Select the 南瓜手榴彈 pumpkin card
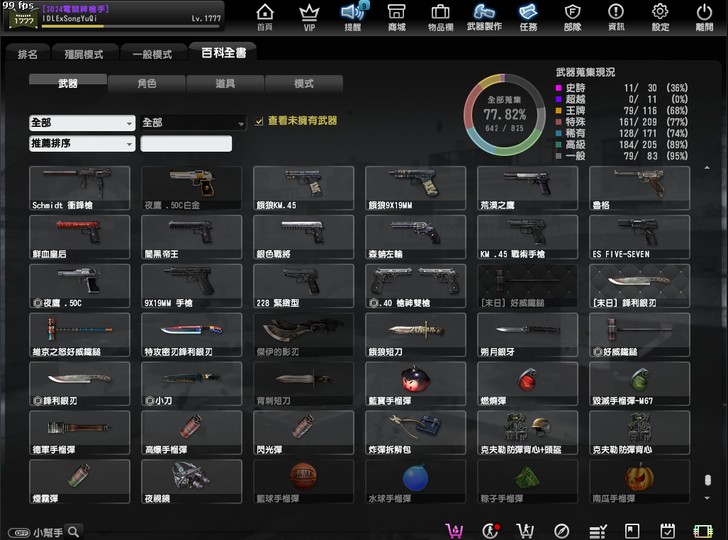The width and height of the screenshot is (728, 540). coord(639,481)
